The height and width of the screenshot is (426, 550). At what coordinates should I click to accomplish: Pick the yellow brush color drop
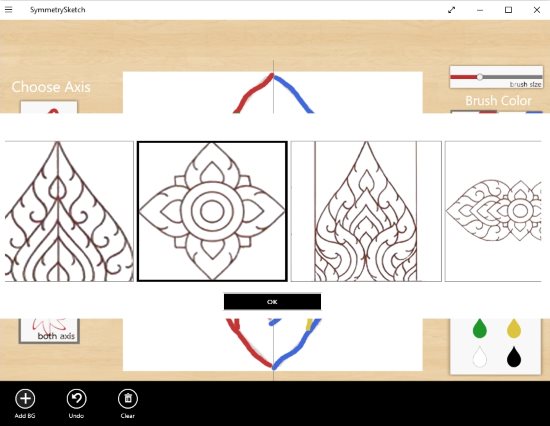(514, 328)
